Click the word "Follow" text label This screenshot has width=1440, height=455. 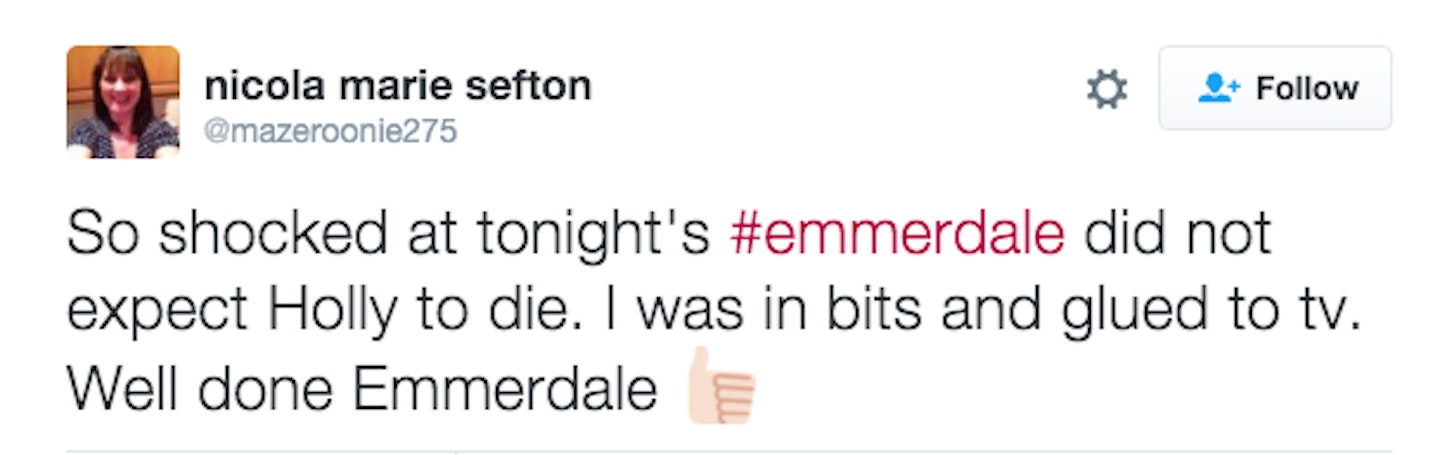point(1307,89)
